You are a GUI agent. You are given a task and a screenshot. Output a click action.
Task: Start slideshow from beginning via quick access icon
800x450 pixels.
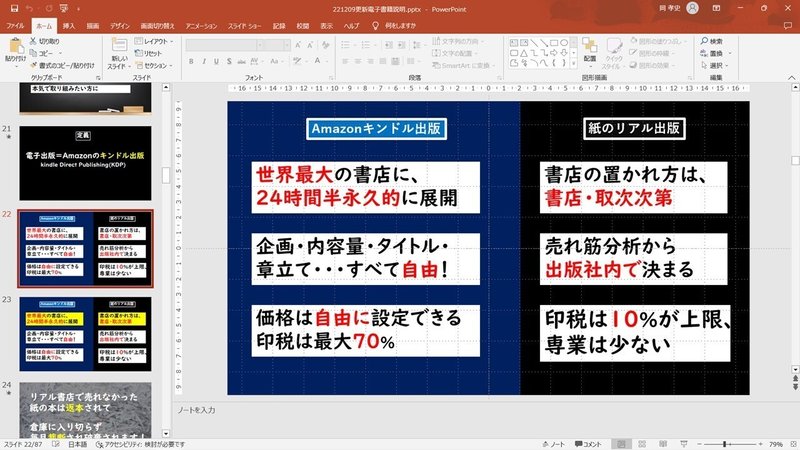pyautogui.click(x=64, y=9)
